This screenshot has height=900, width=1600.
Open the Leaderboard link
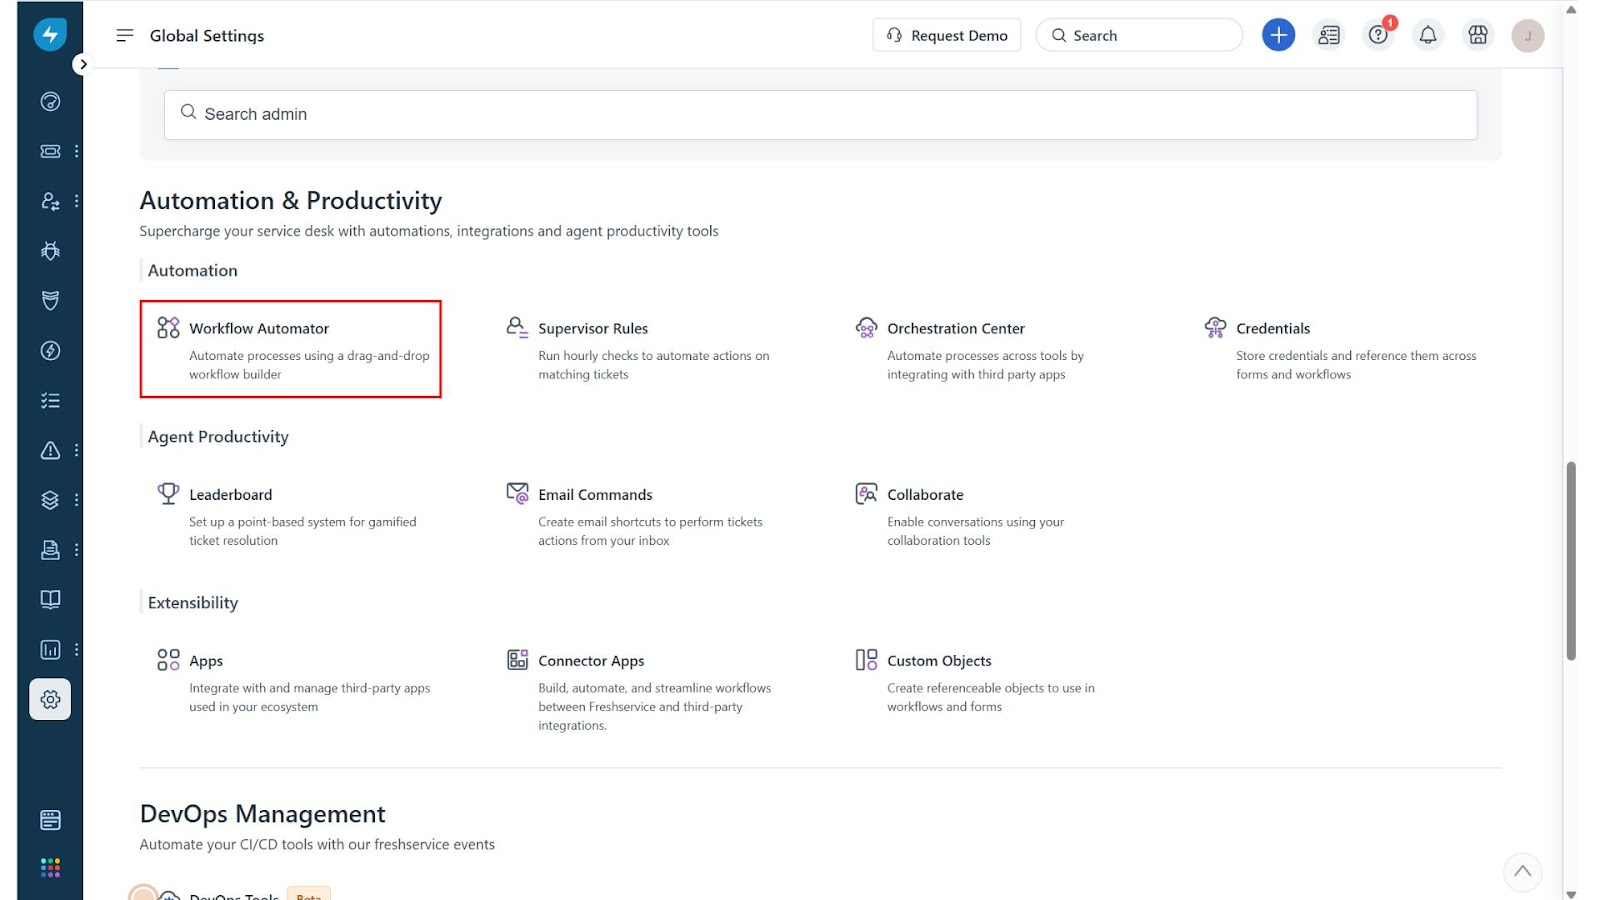tap(231, 494)
